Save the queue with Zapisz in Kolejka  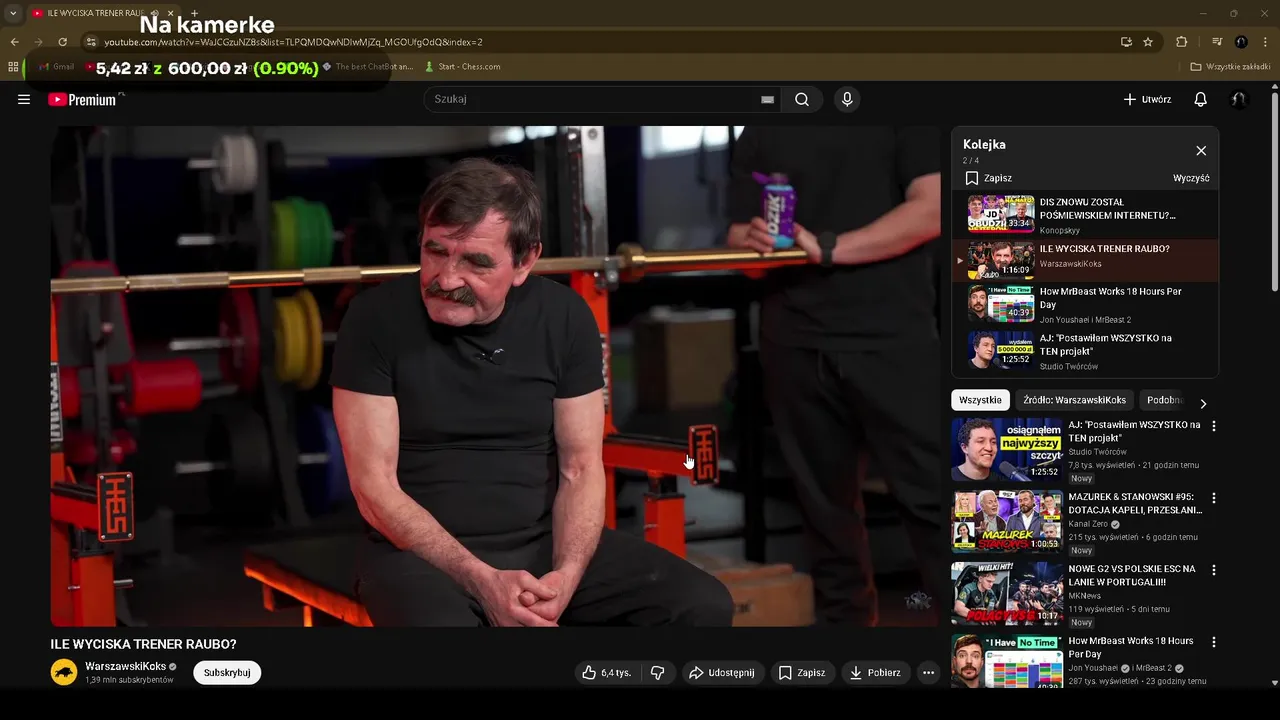click(x=988, y=178)
